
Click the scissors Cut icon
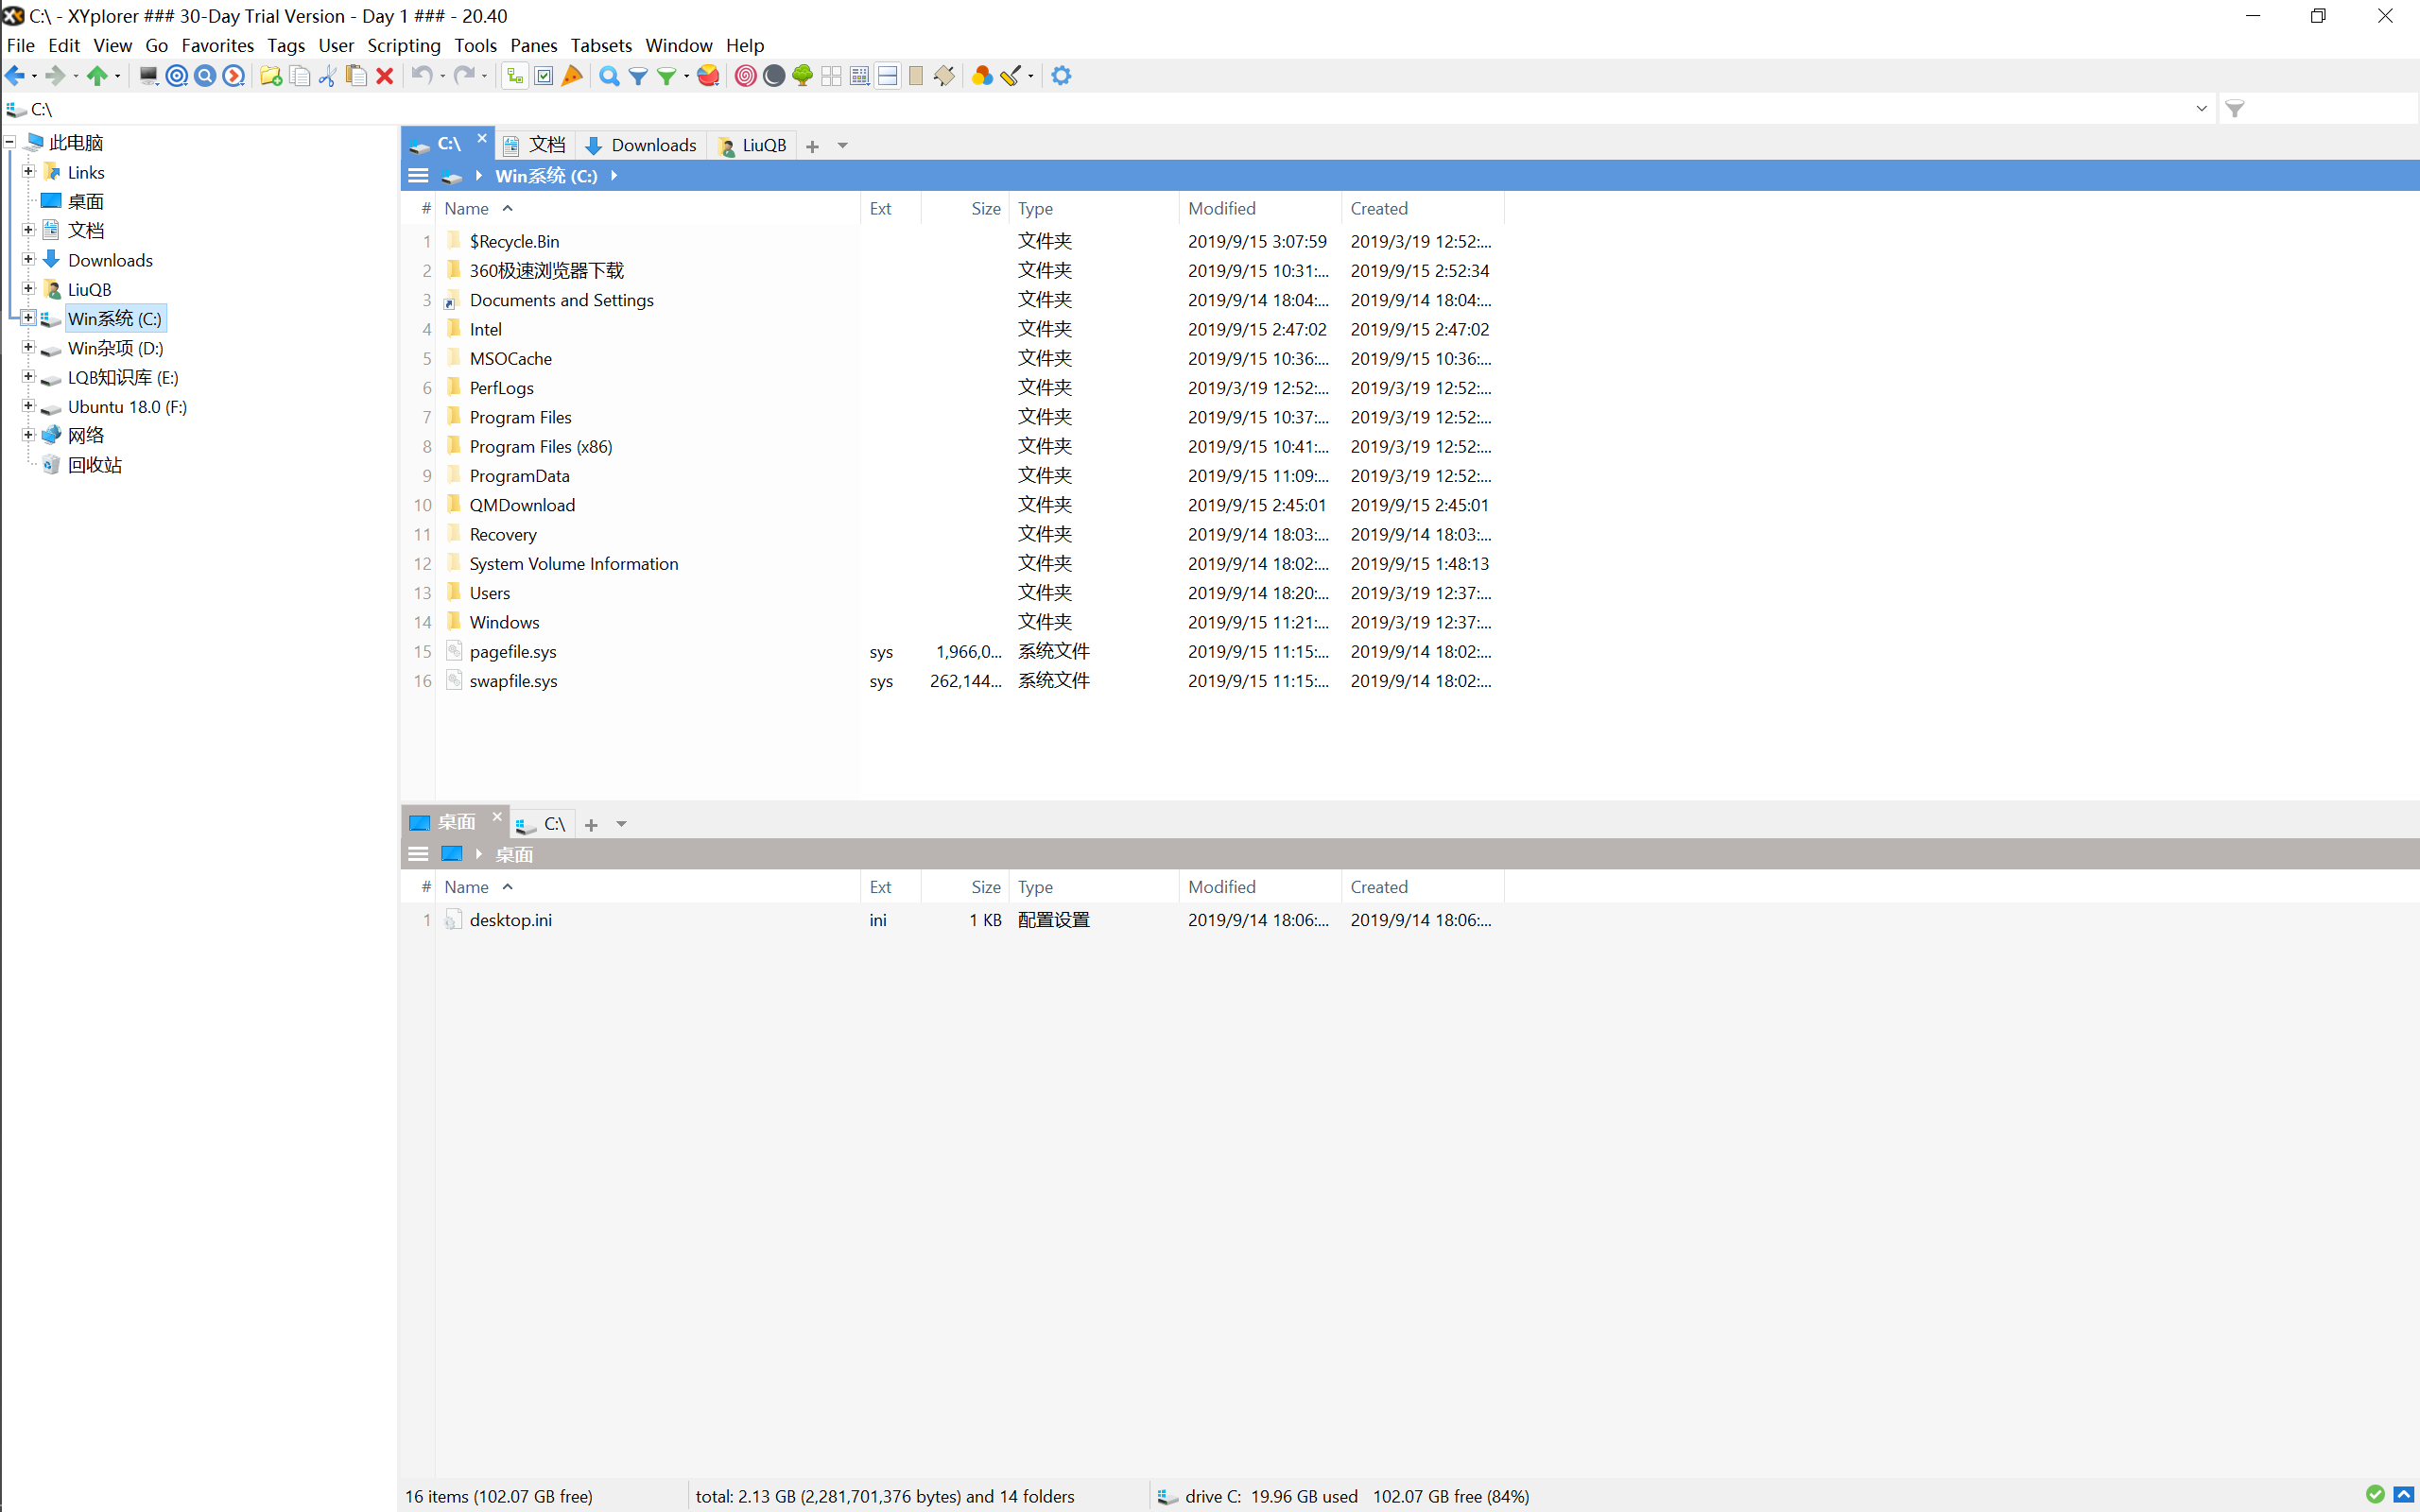[x=327, y=76]
